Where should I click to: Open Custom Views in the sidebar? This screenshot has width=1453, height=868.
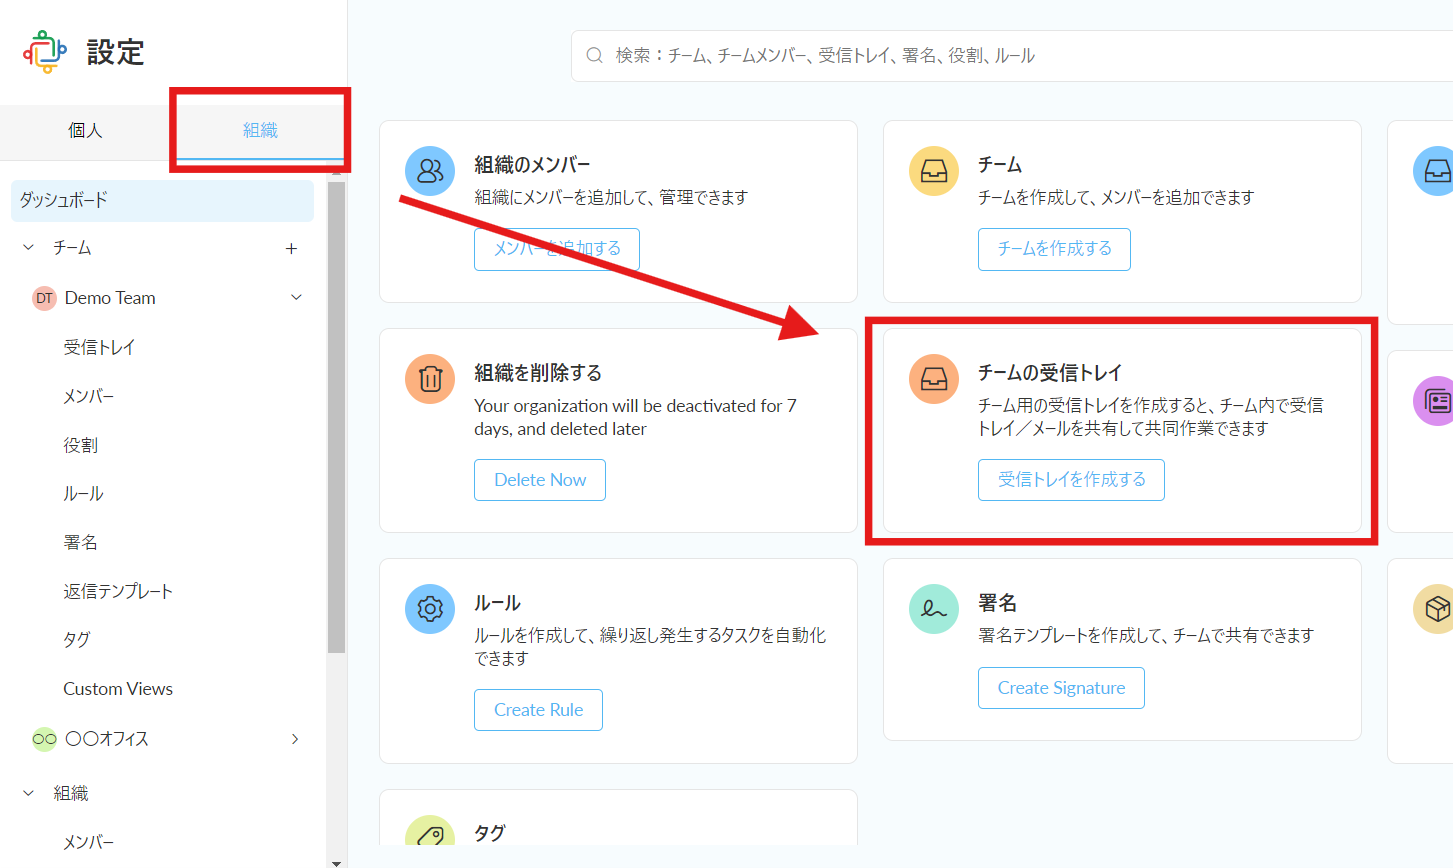click(x=118, y=689)
